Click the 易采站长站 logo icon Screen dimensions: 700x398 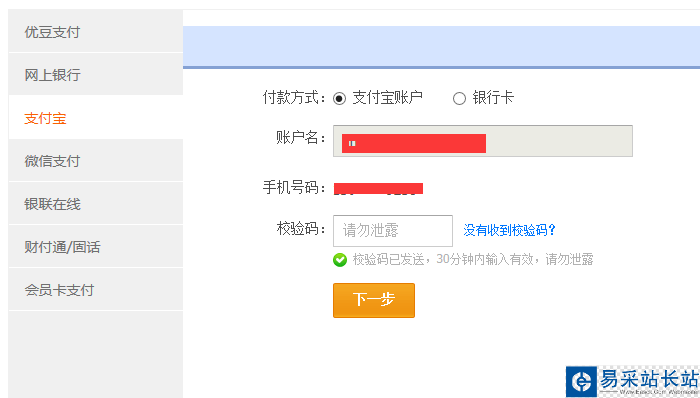[581, 382]
